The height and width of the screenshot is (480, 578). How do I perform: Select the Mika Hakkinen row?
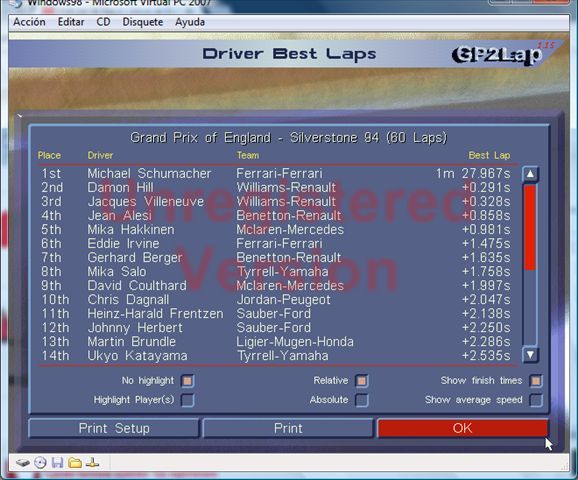[276, 229]
